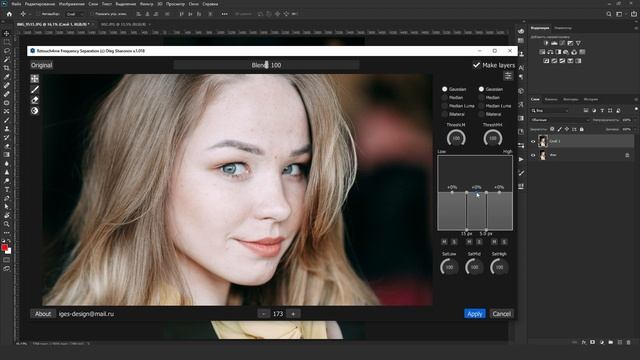This screenshot has height=360, width=640.
Task: Select the Magic Wand tool
Action: point(7,59)
